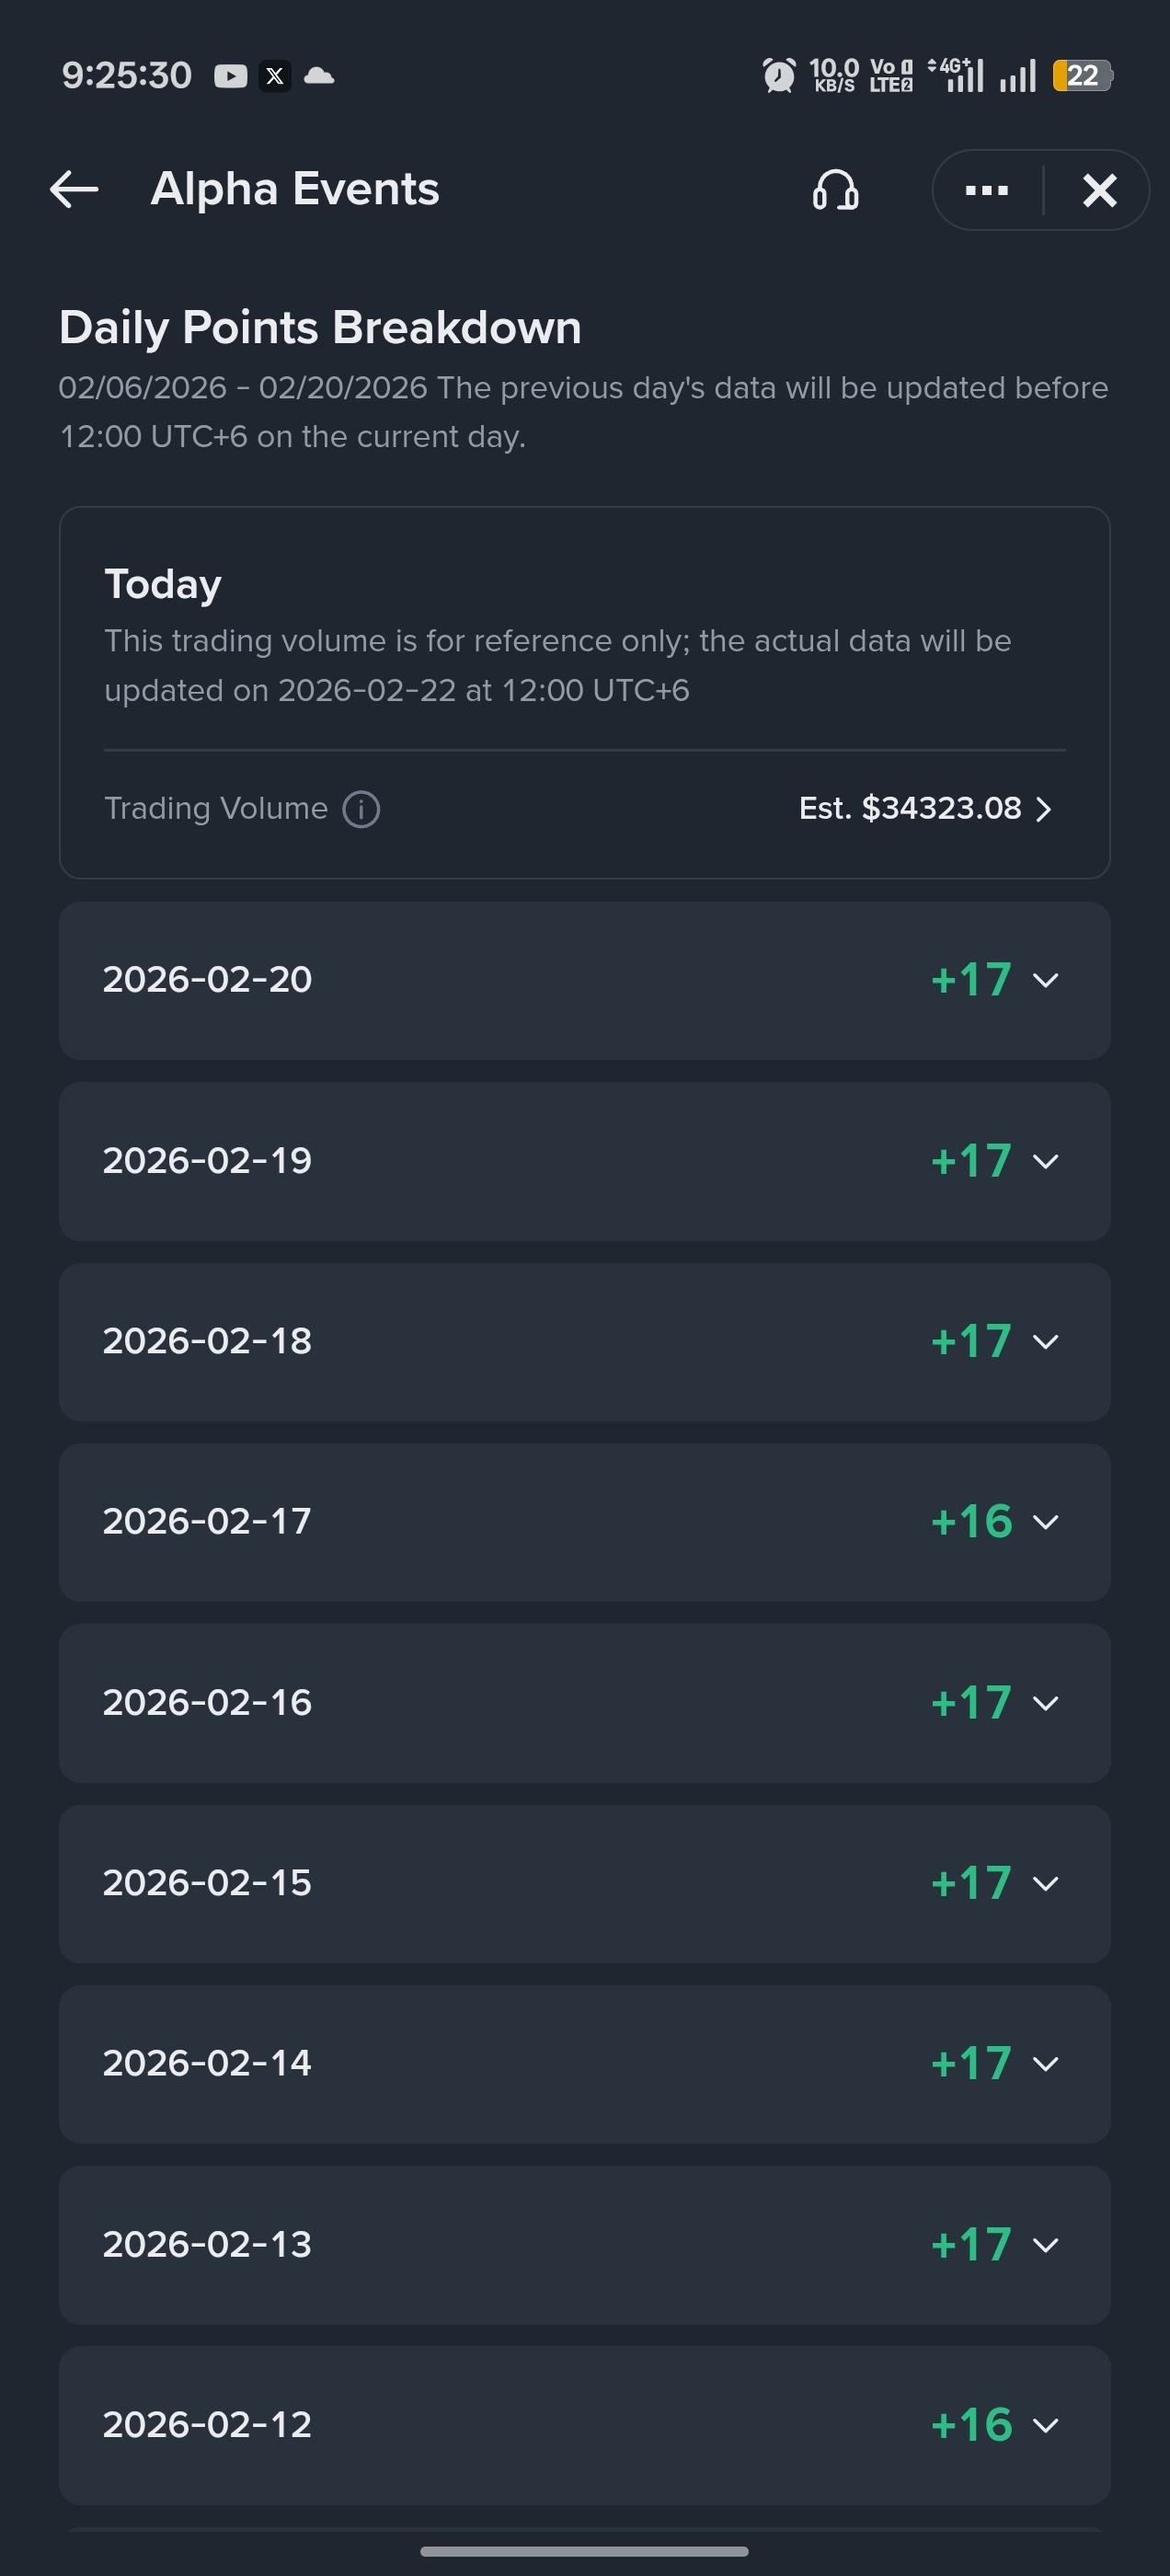The width and height of the screenshot is (1170, 2576).
Task: Open estimated trading volume details arrow
Action: tap(1043, 808)
